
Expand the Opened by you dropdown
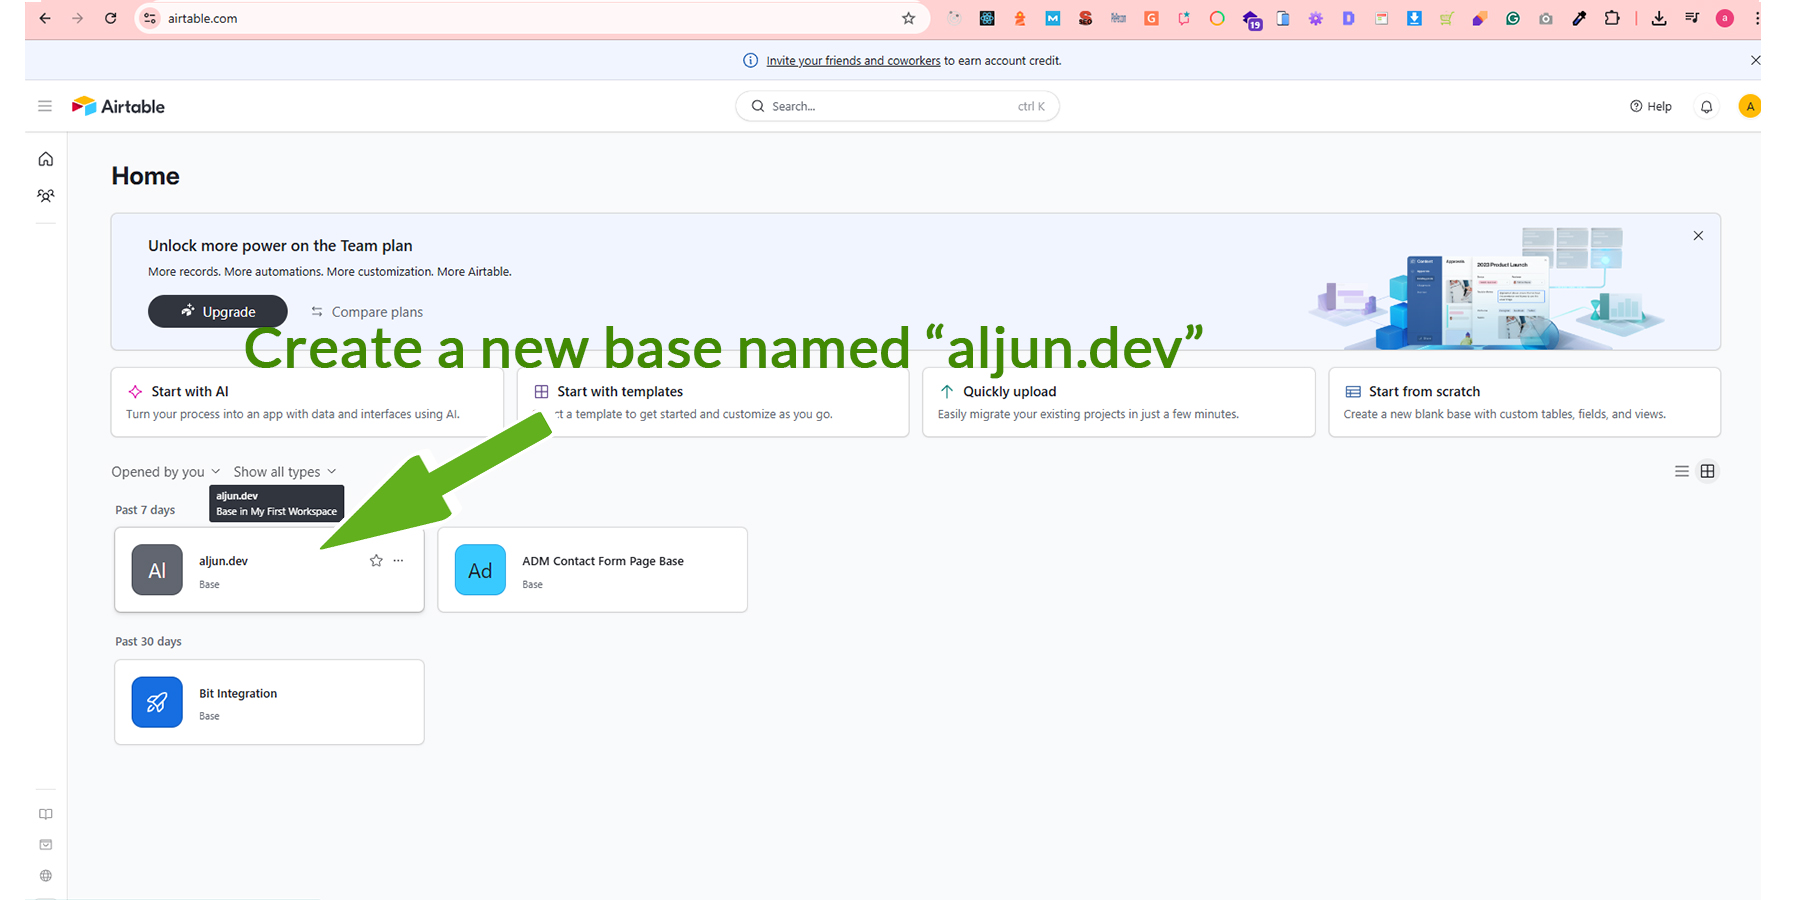pos(165,472)
